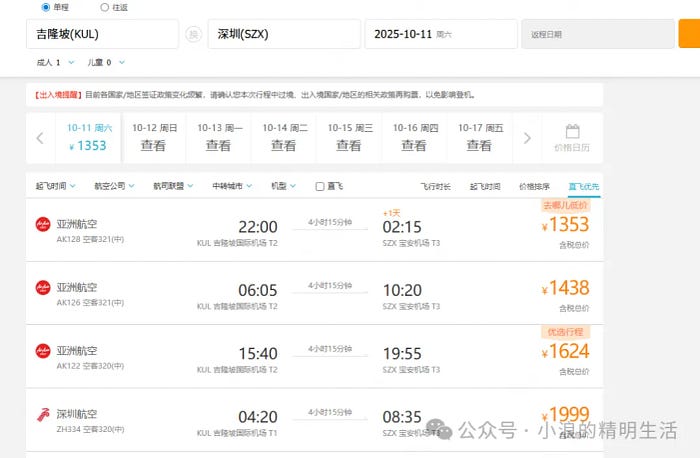Open the 价格日历 price calendar icon
Screen dimensions: 700x458
coord(572,138)
